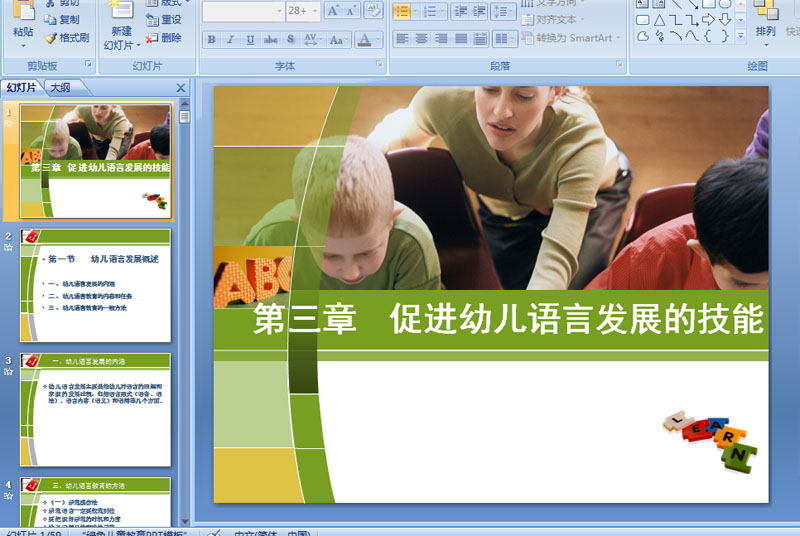The width and height of the screenshot is (800, 536).
Task: Click the increase list level icon
Action: pos(479,12)
